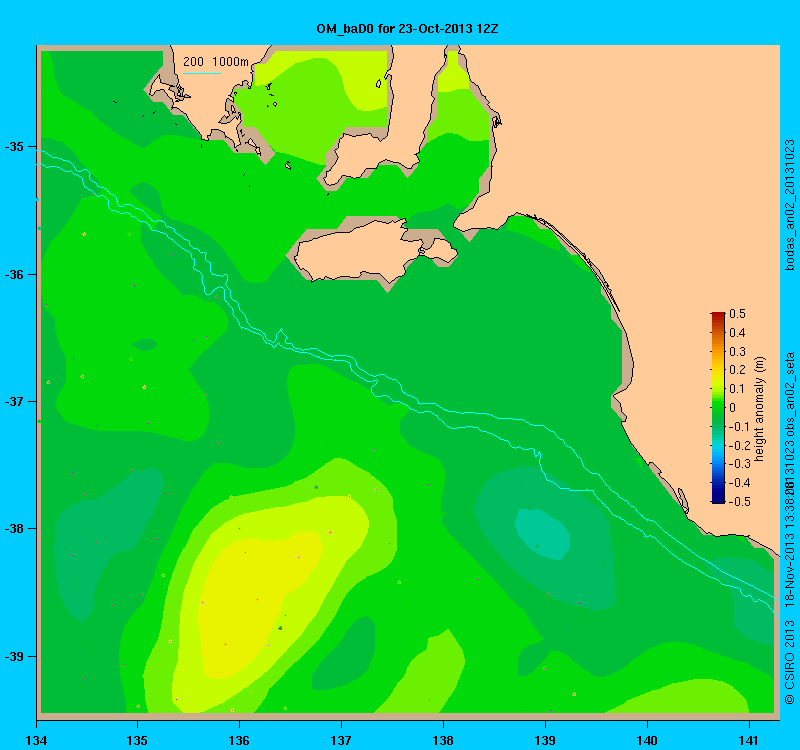Click the plot title "OM_baD0 for 23-Oct-2013 12Z"
The width and height of the screenshot is (800, 750).
pos(407,29)
